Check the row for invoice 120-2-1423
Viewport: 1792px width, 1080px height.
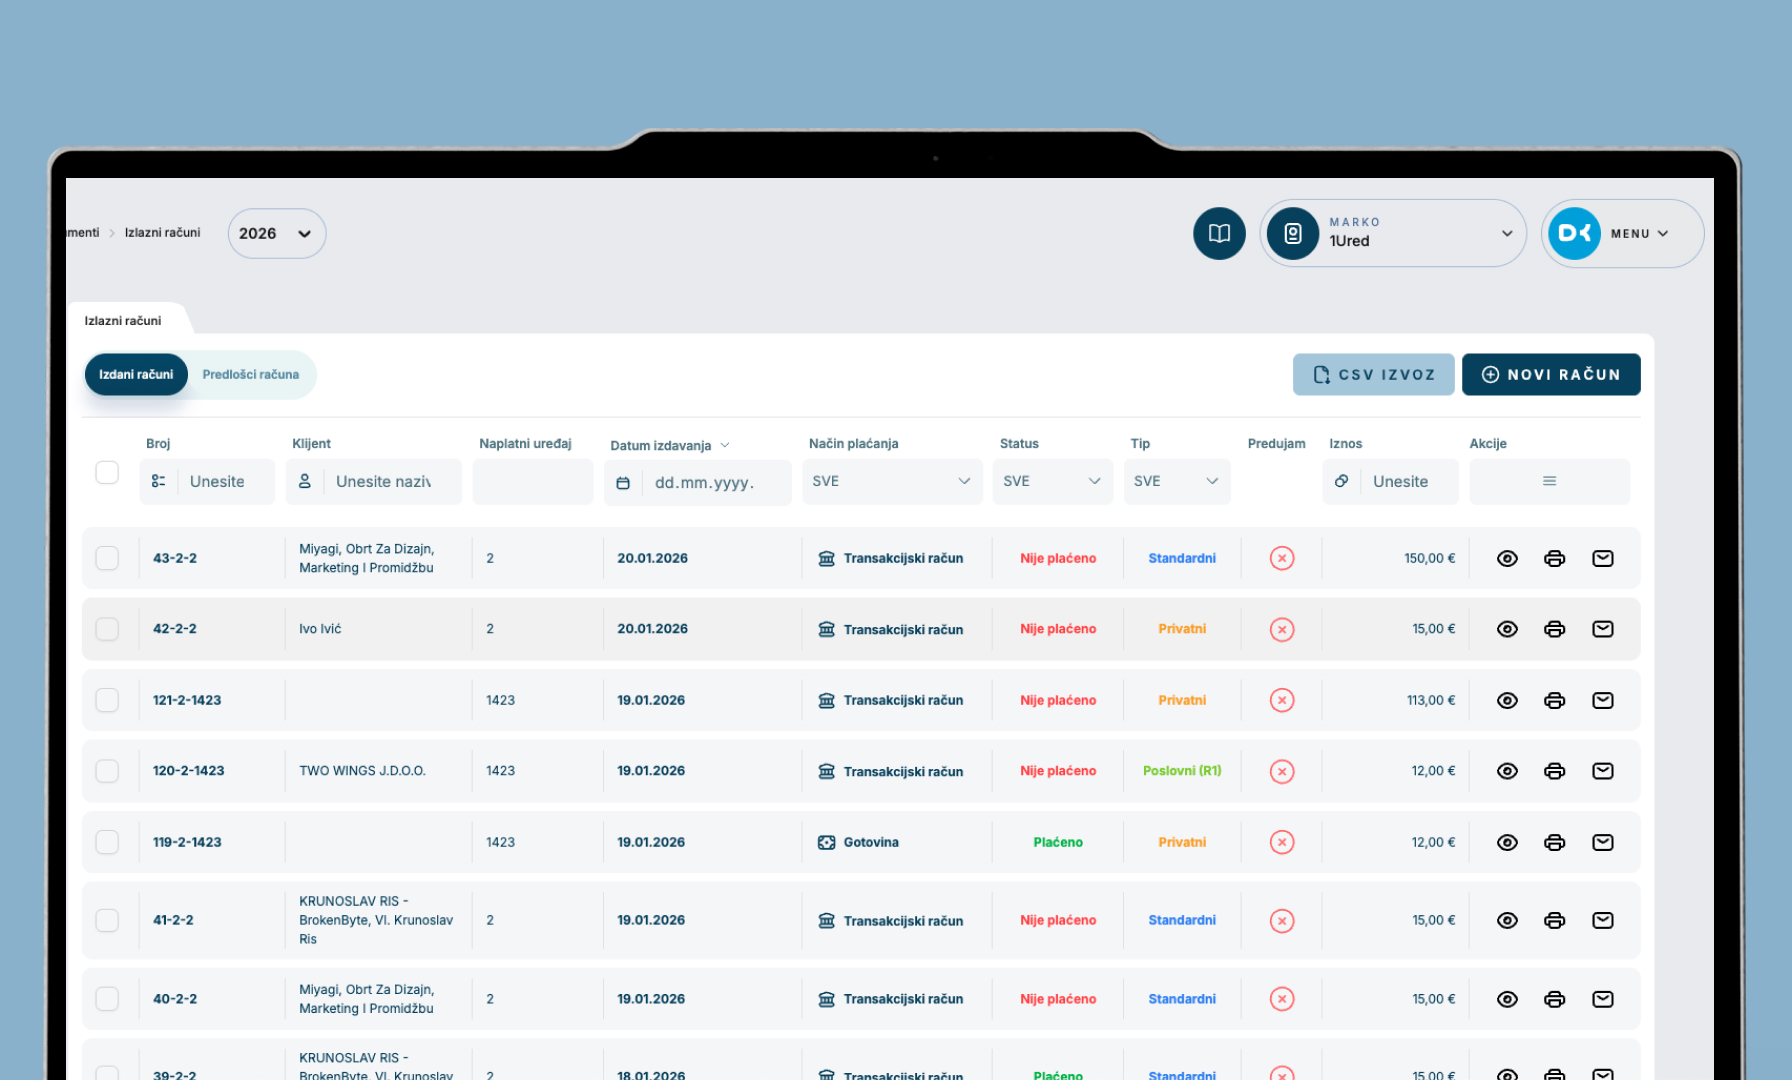pos(107,771)
